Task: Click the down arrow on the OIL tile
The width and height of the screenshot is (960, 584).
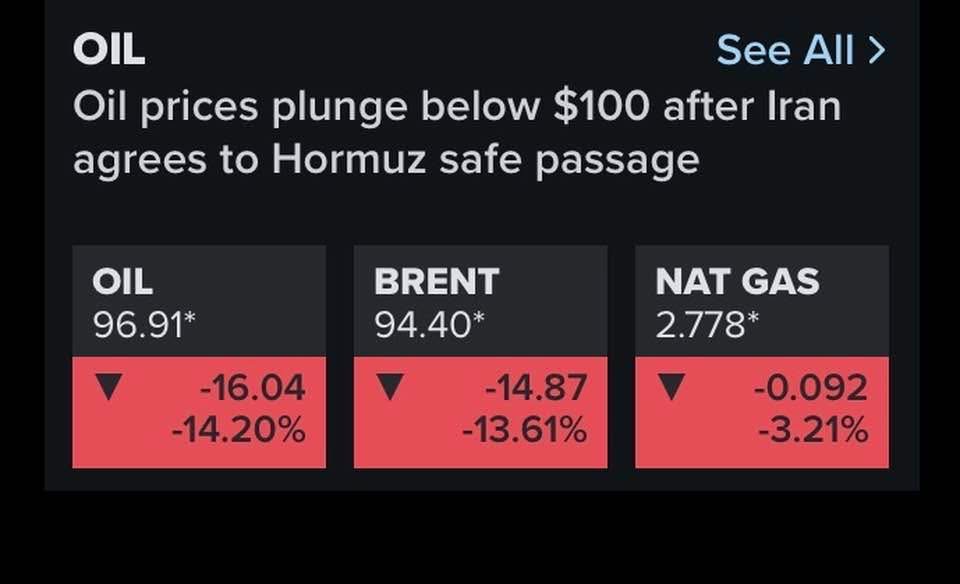Action: tap(106, 387)
